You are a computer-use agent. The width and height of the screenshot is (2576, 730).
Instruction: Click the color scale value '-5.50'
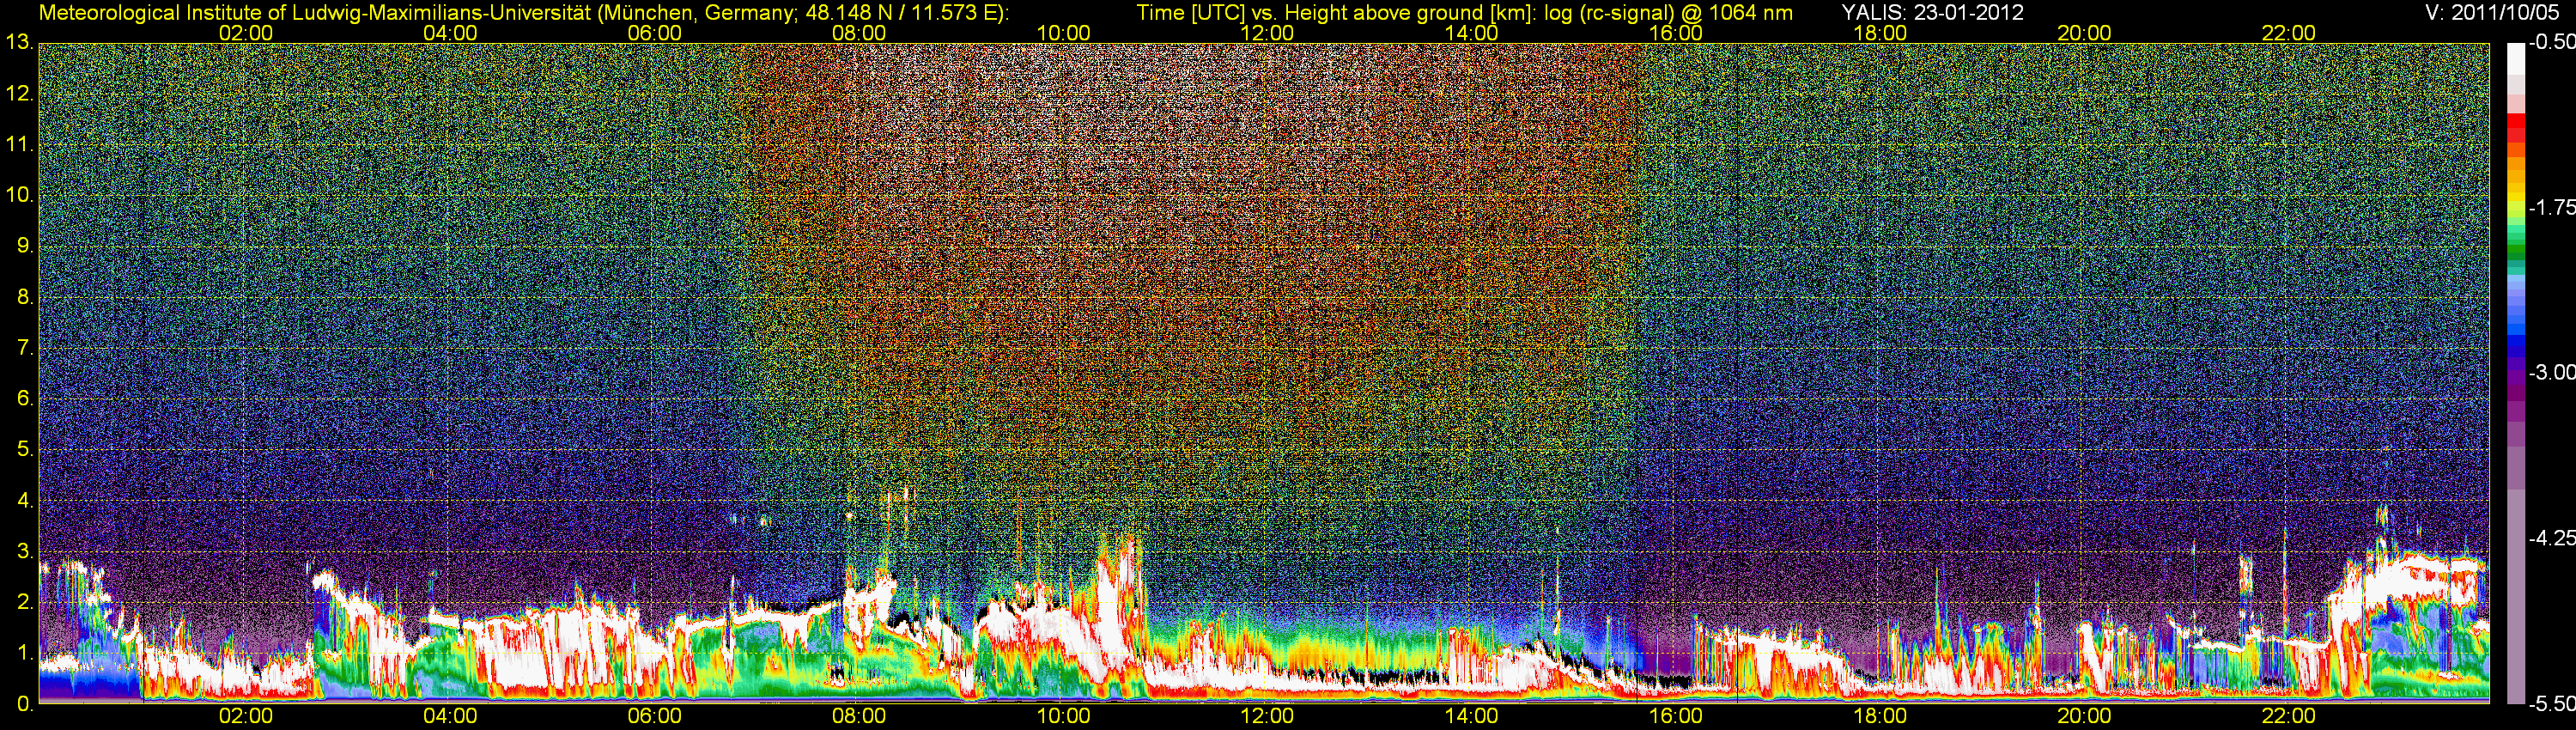2551,703
